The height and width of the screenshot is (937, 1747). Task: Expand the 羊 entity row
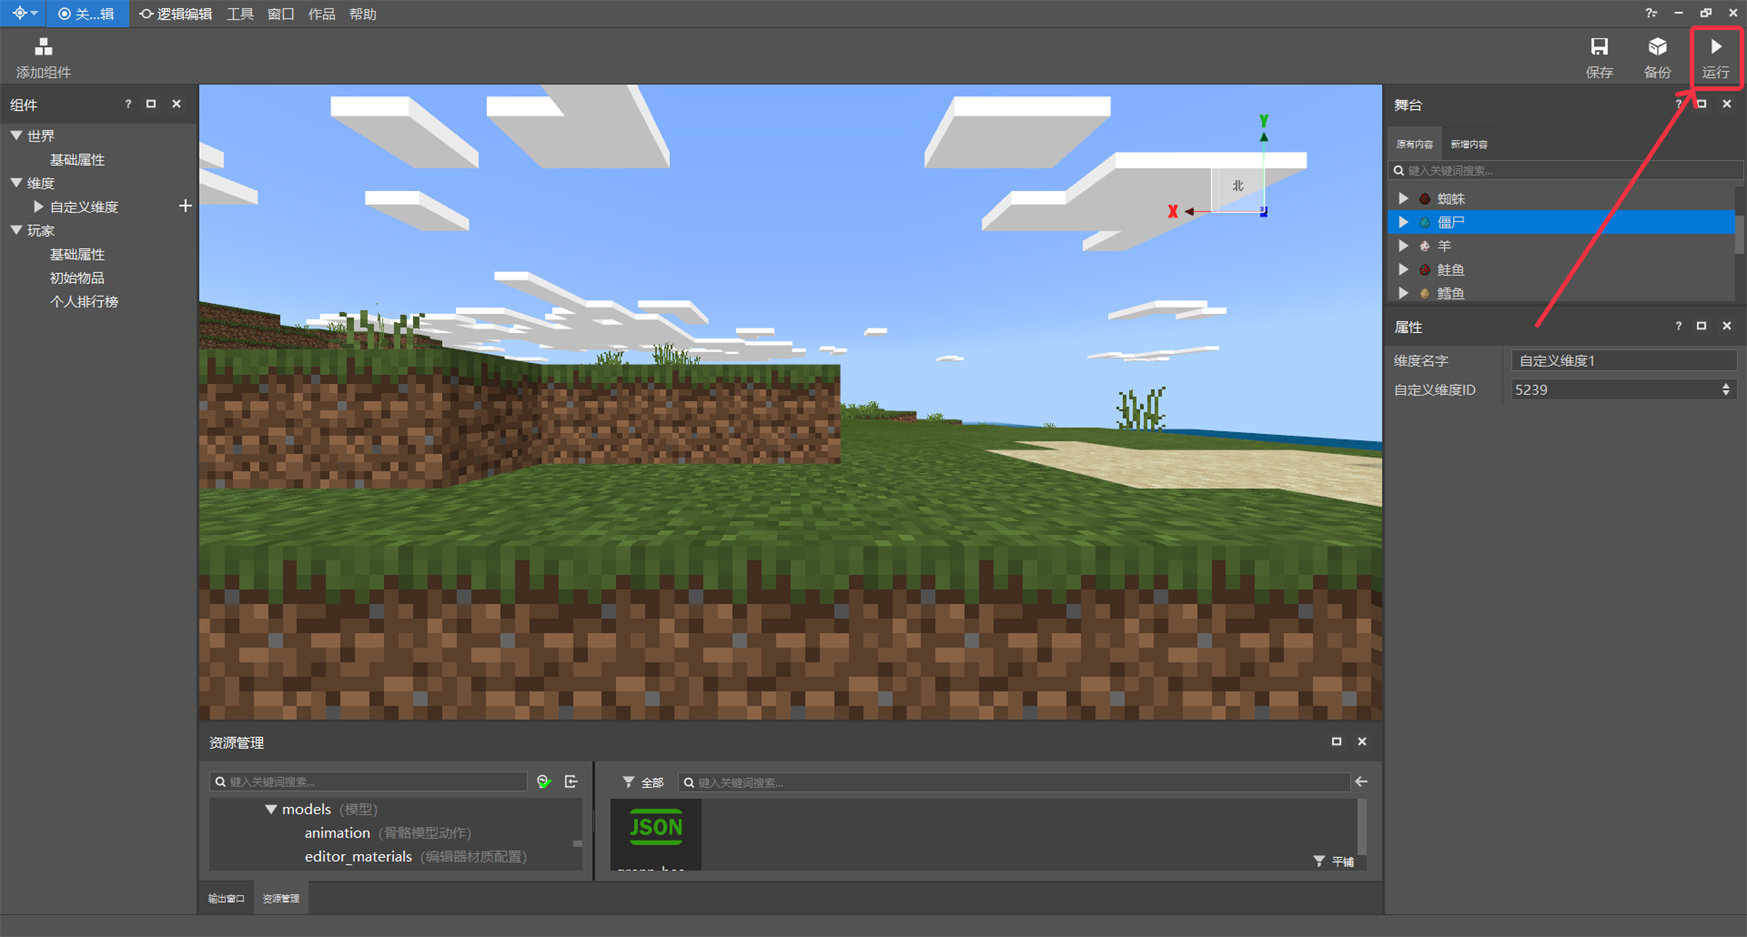[x=1403, y=245]
